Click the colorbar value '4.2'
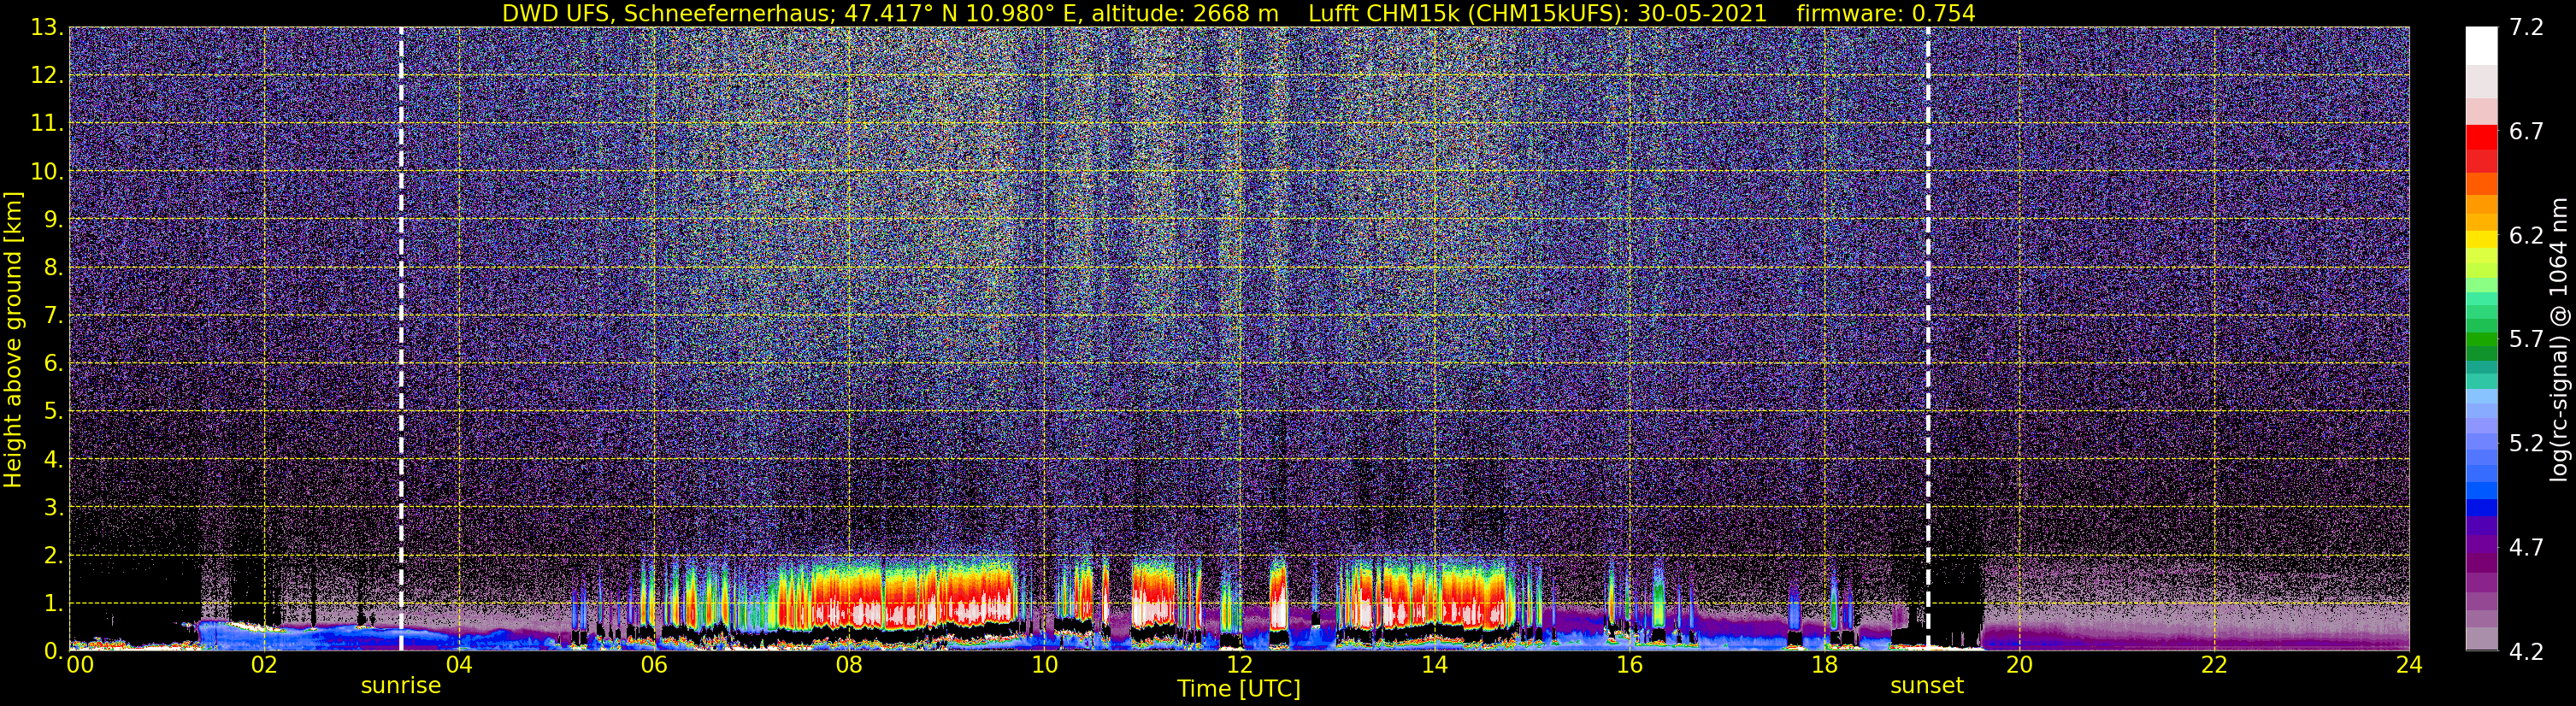The height and width of the screenshot is (706, 2576). [2526, 651]
